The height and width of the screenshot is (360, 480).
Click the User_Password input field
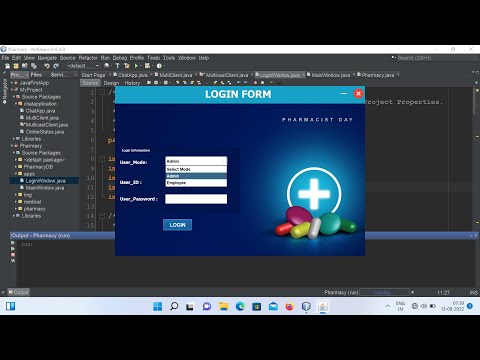pyautogui.click(x=196, y=199)
